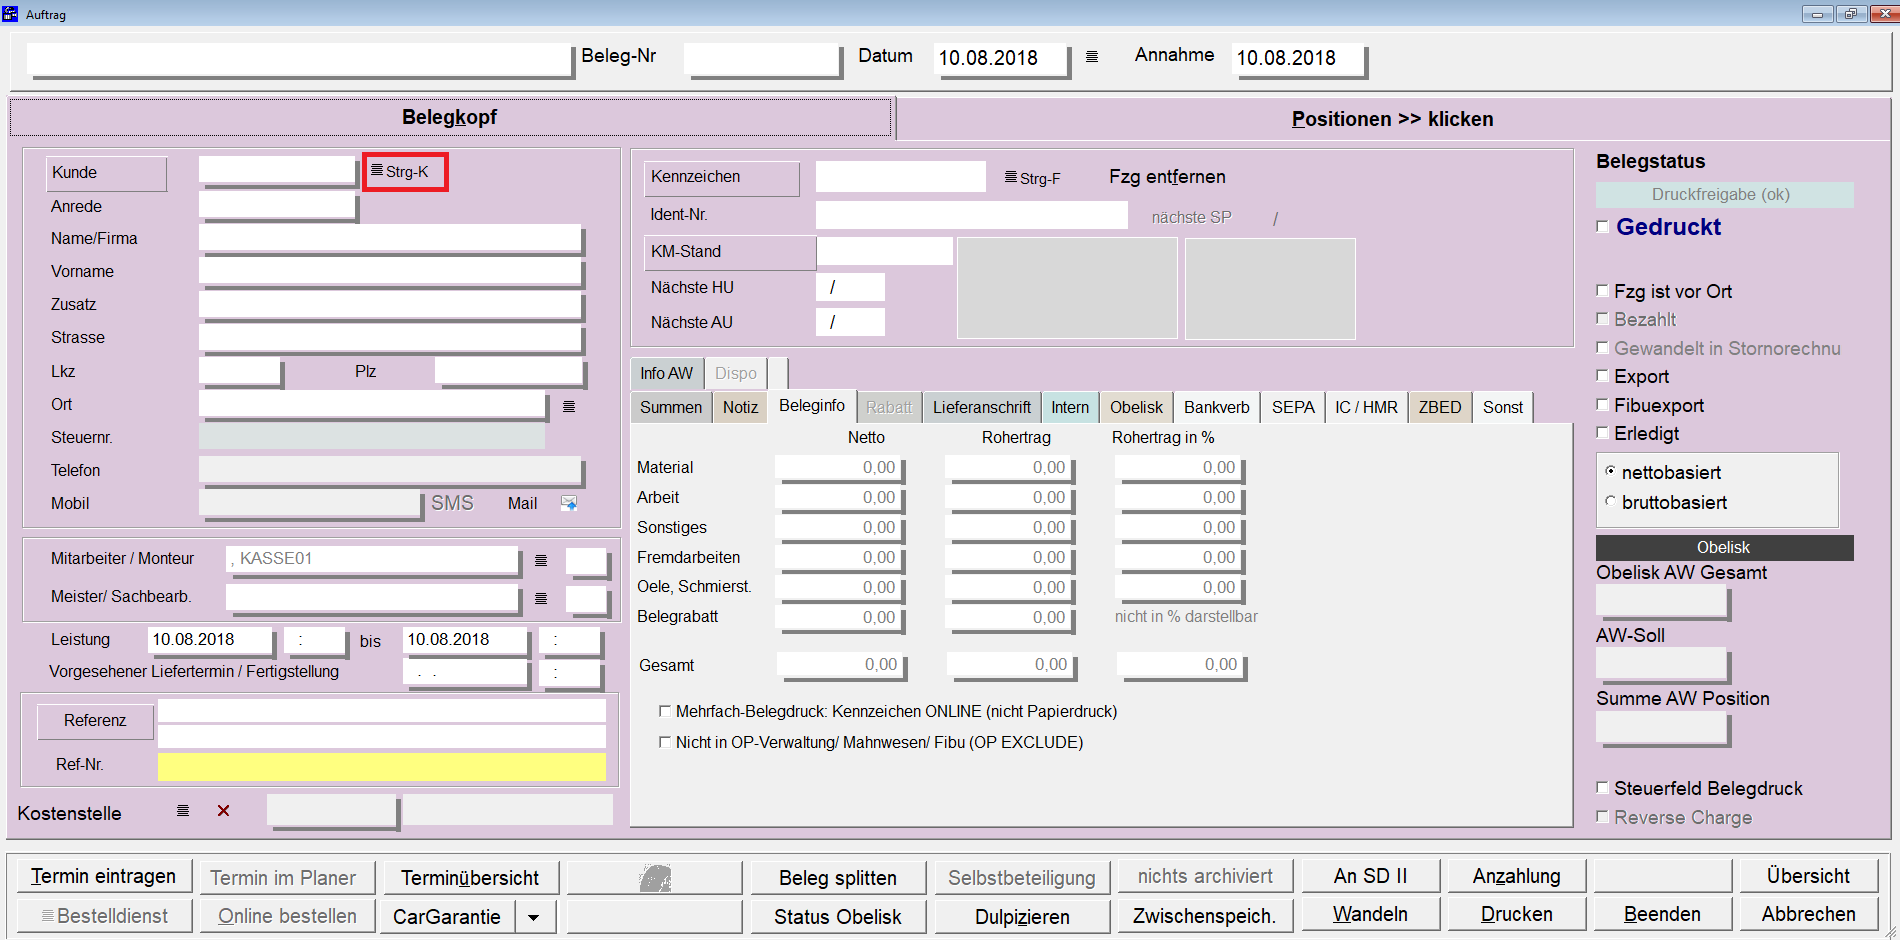This screenshot has height=940, width=1900.
Task: Click the Ident-Nr. input field
Action: click(x=972, y=215)
